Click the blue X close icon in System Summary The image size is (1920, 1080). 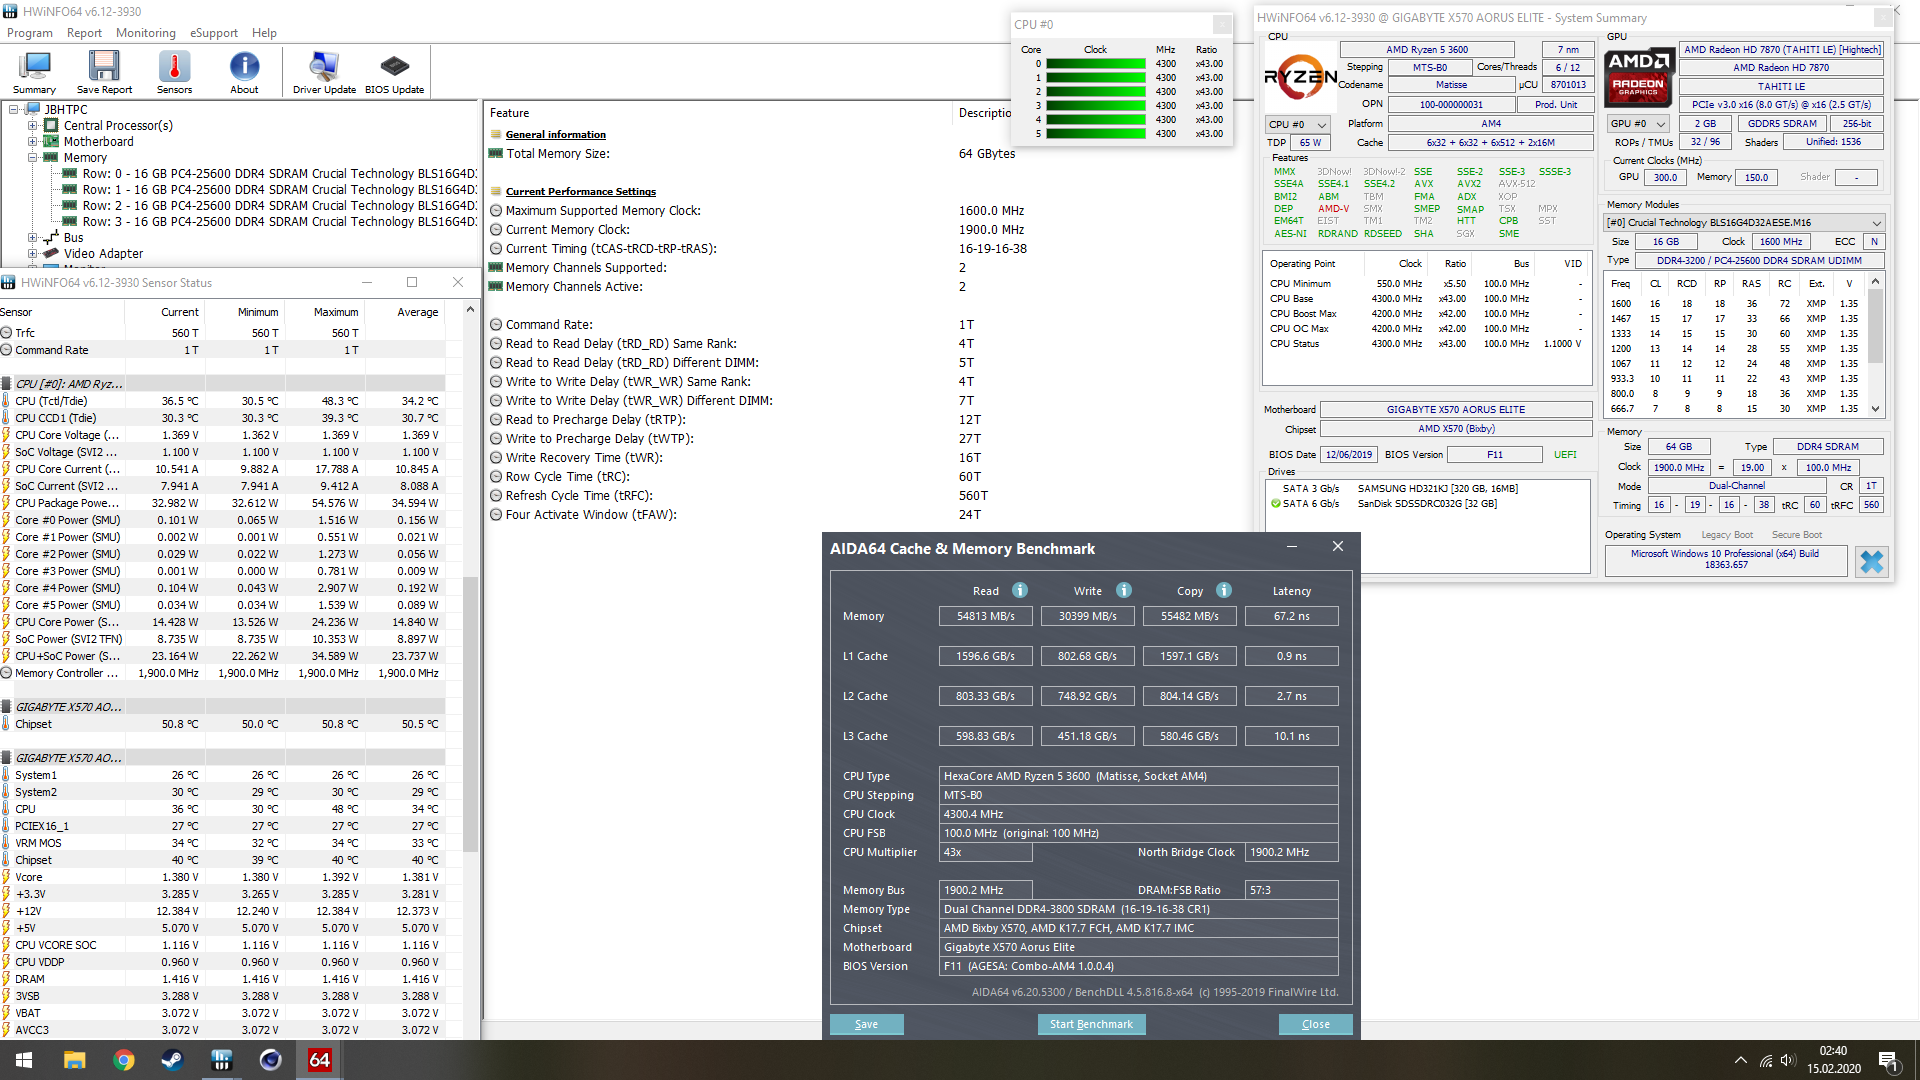[x=1871, y=562]
